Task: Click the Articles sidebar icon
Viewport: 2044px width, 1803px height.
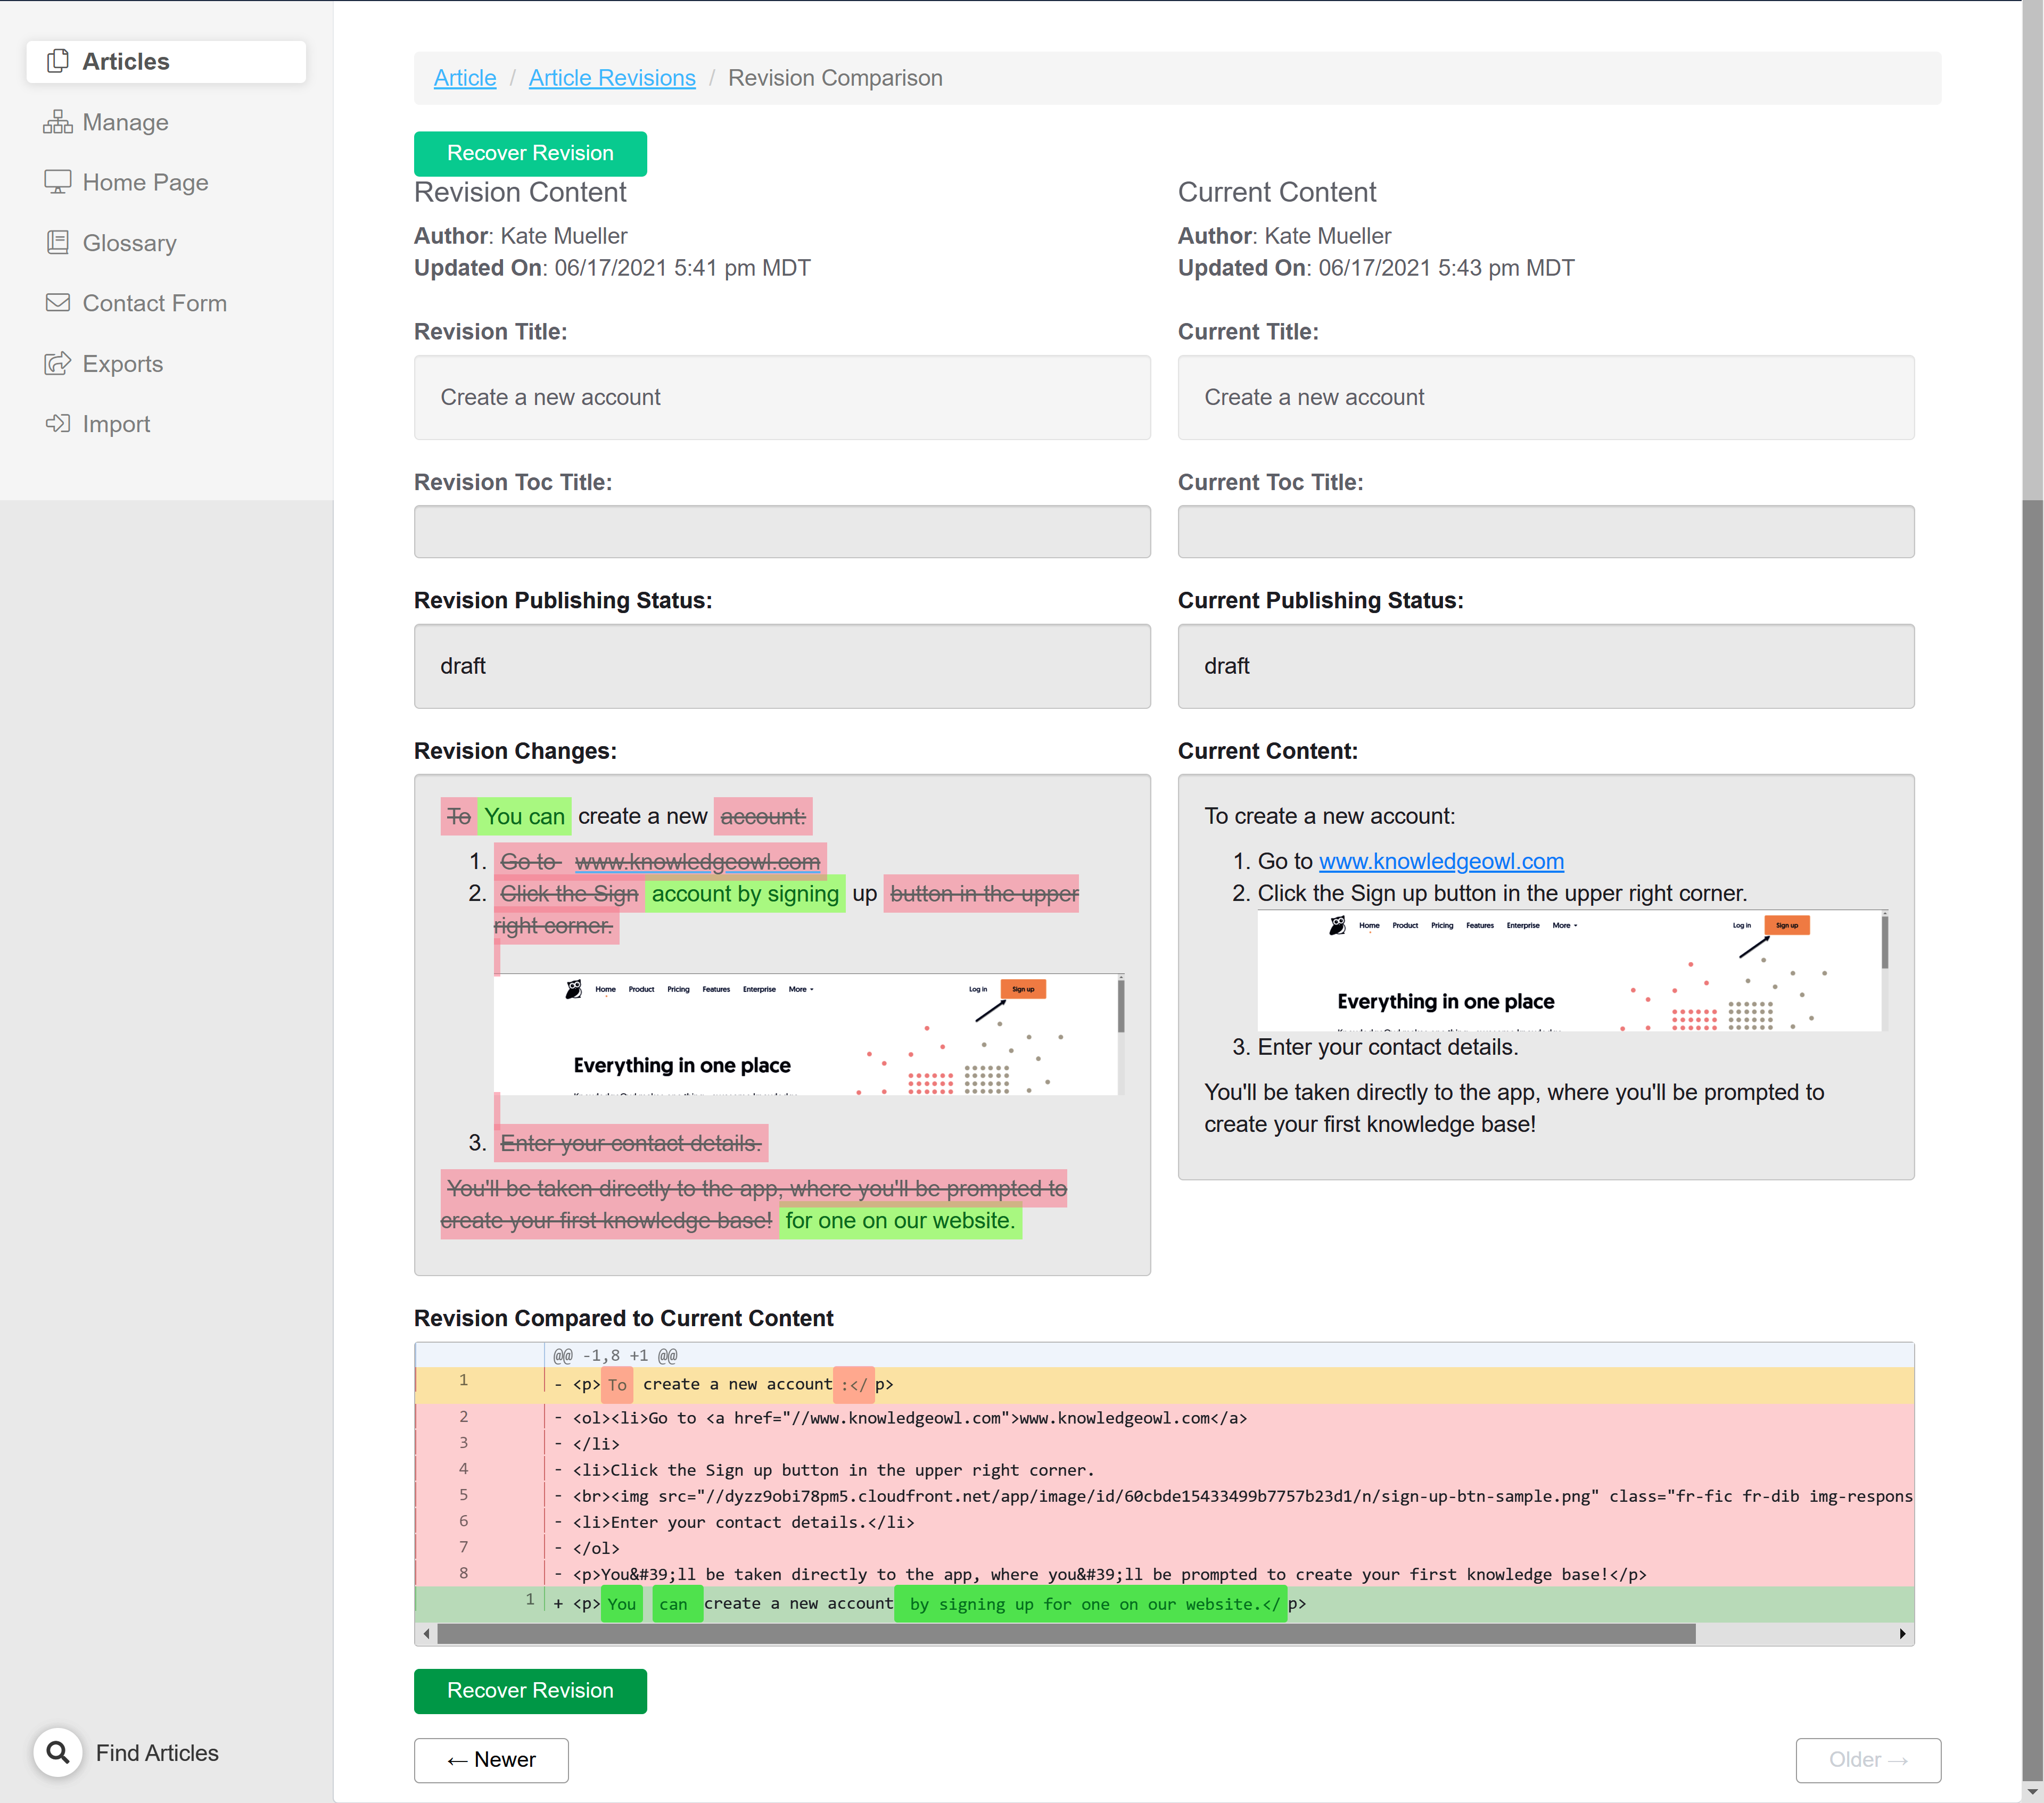Action: (58, 61)
